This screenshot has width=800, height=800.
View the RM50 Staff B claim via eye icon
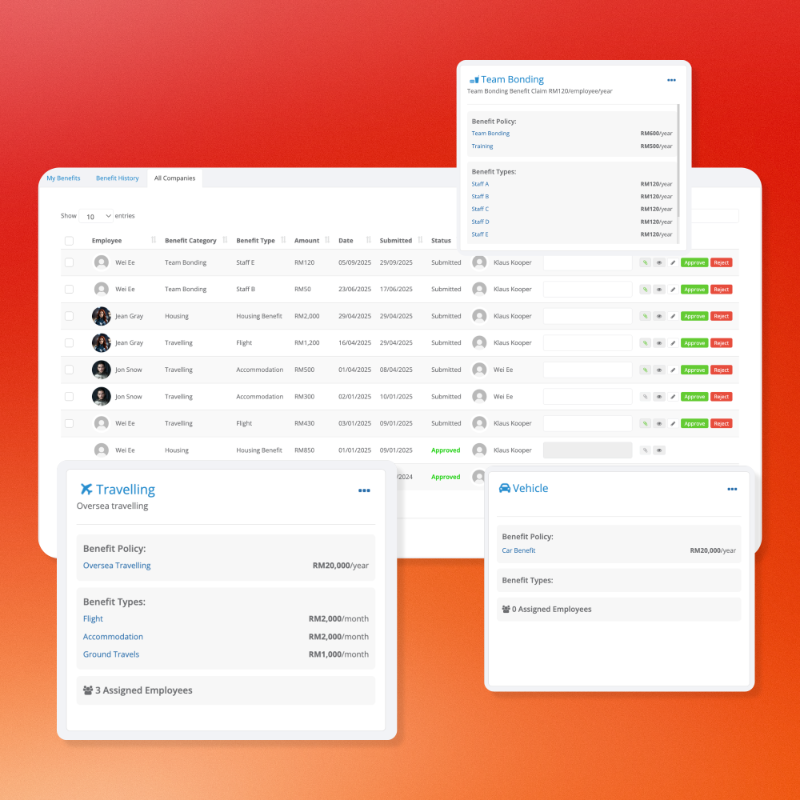(x=659, y=289)
